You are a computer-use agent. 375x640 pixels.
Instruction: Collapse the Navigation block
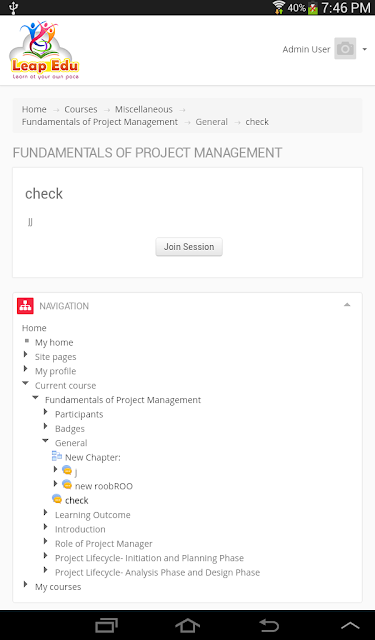tap(347, 305)
